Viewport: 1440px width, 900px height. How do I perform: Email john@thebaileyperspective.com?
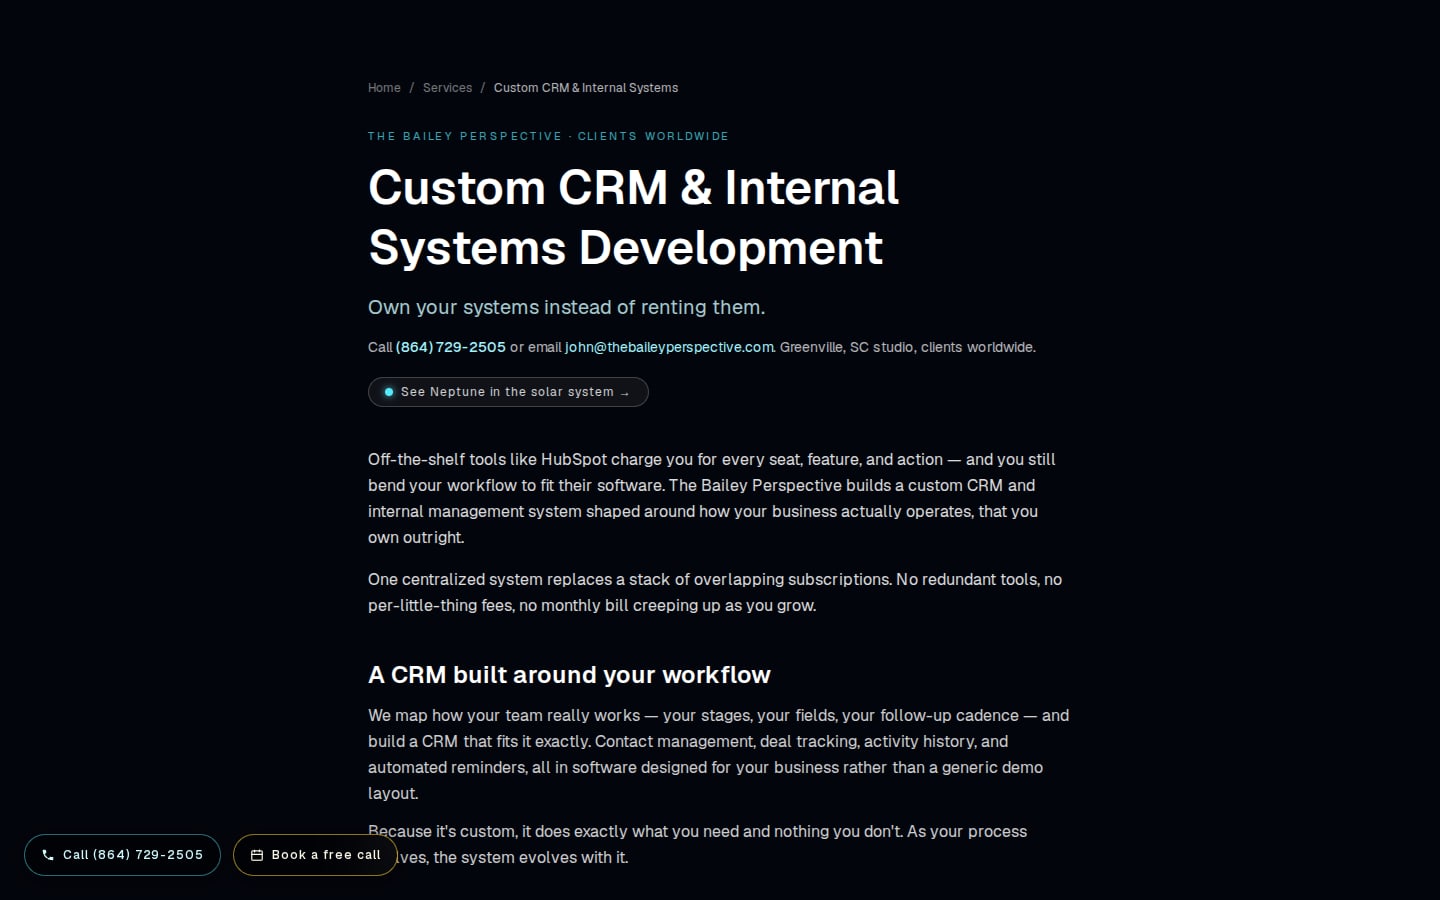[x=670, y=347]
